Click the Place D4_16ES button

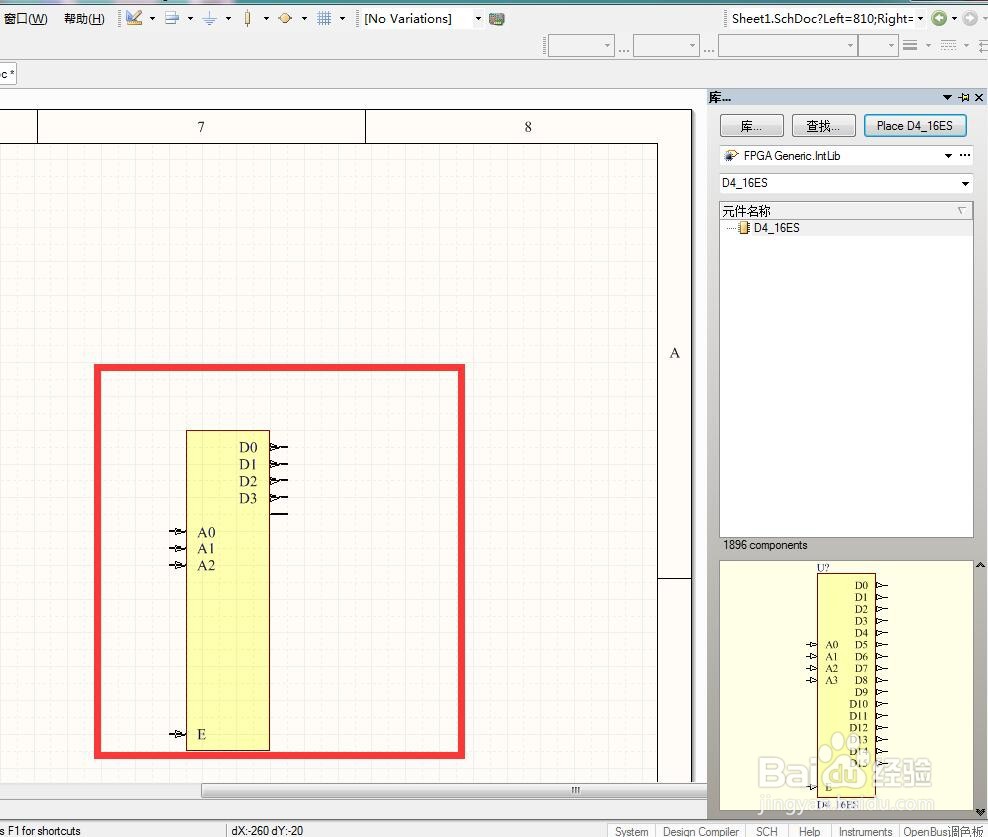click(x=915, y=125)
